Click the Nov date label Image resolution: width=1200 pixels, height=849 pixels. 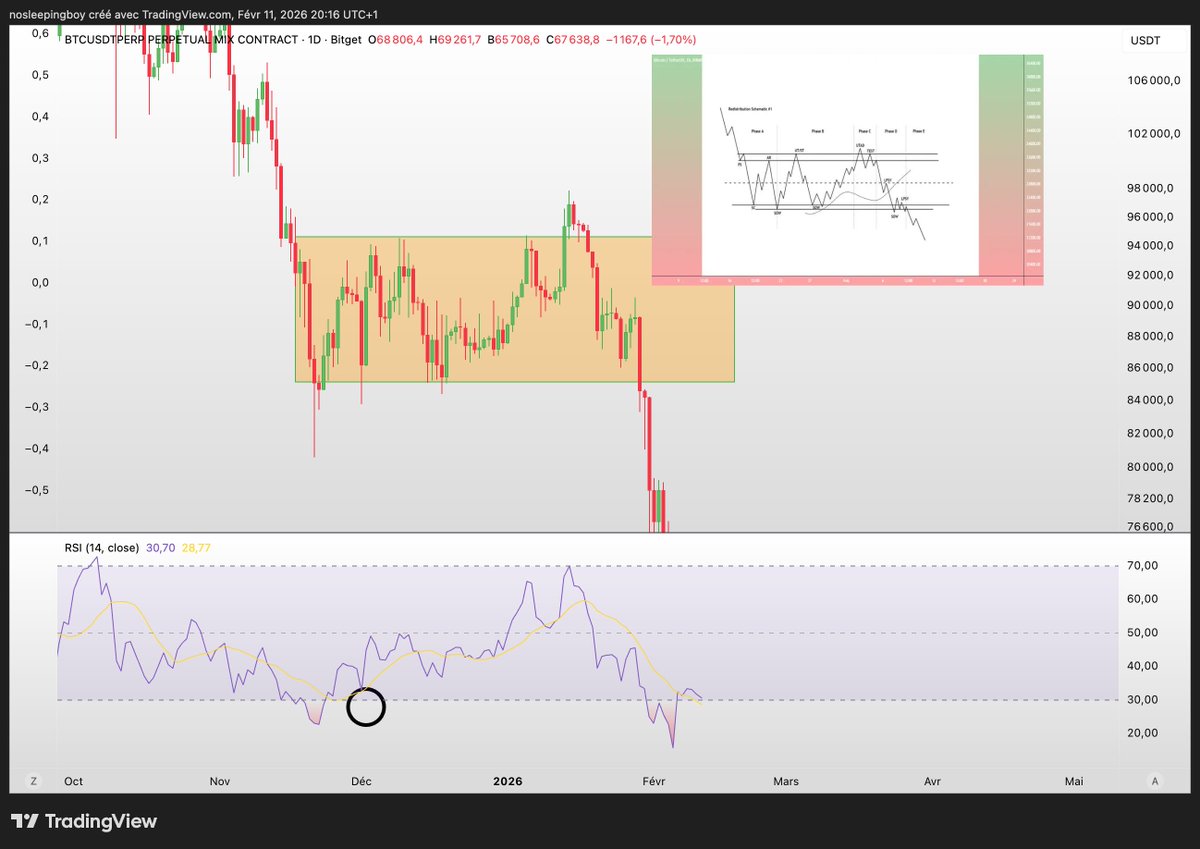220,782
